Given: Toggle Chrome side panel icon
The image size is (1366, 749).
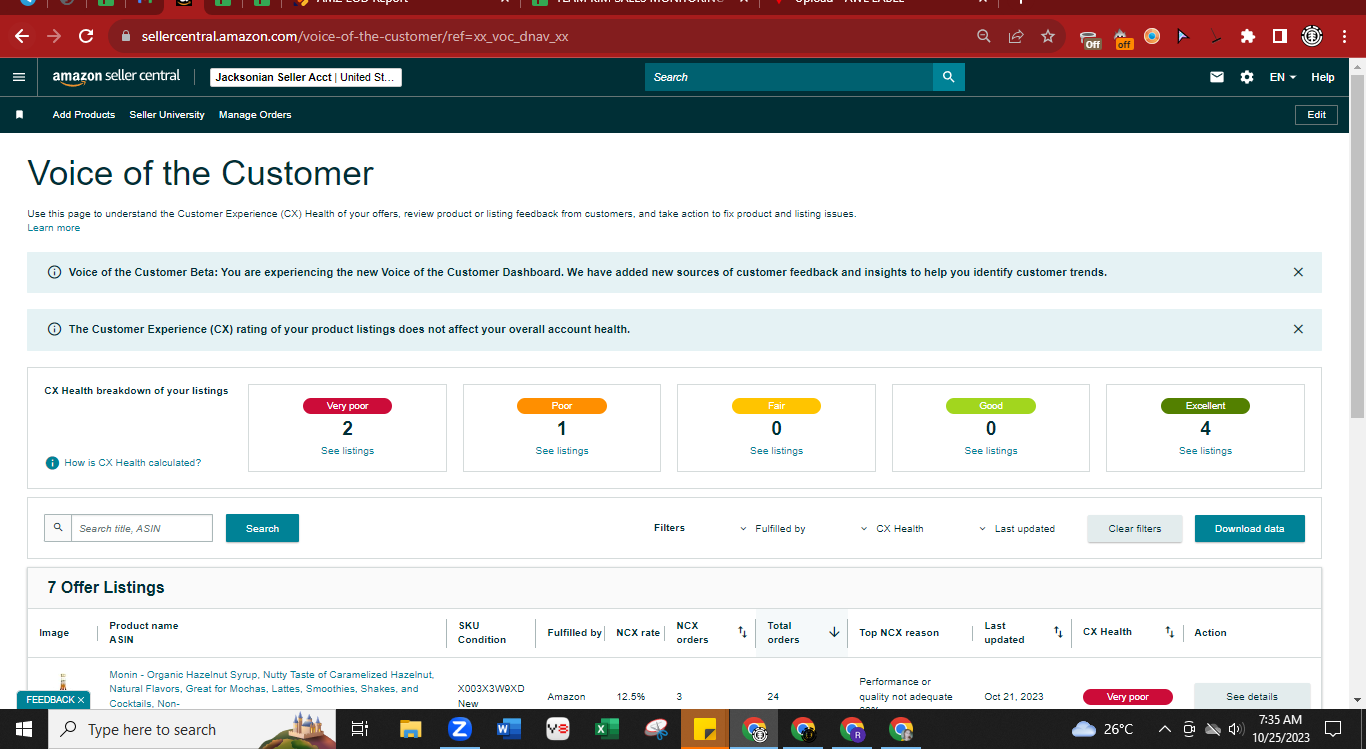Looking at the screenshot, I should click(1279, 36).
